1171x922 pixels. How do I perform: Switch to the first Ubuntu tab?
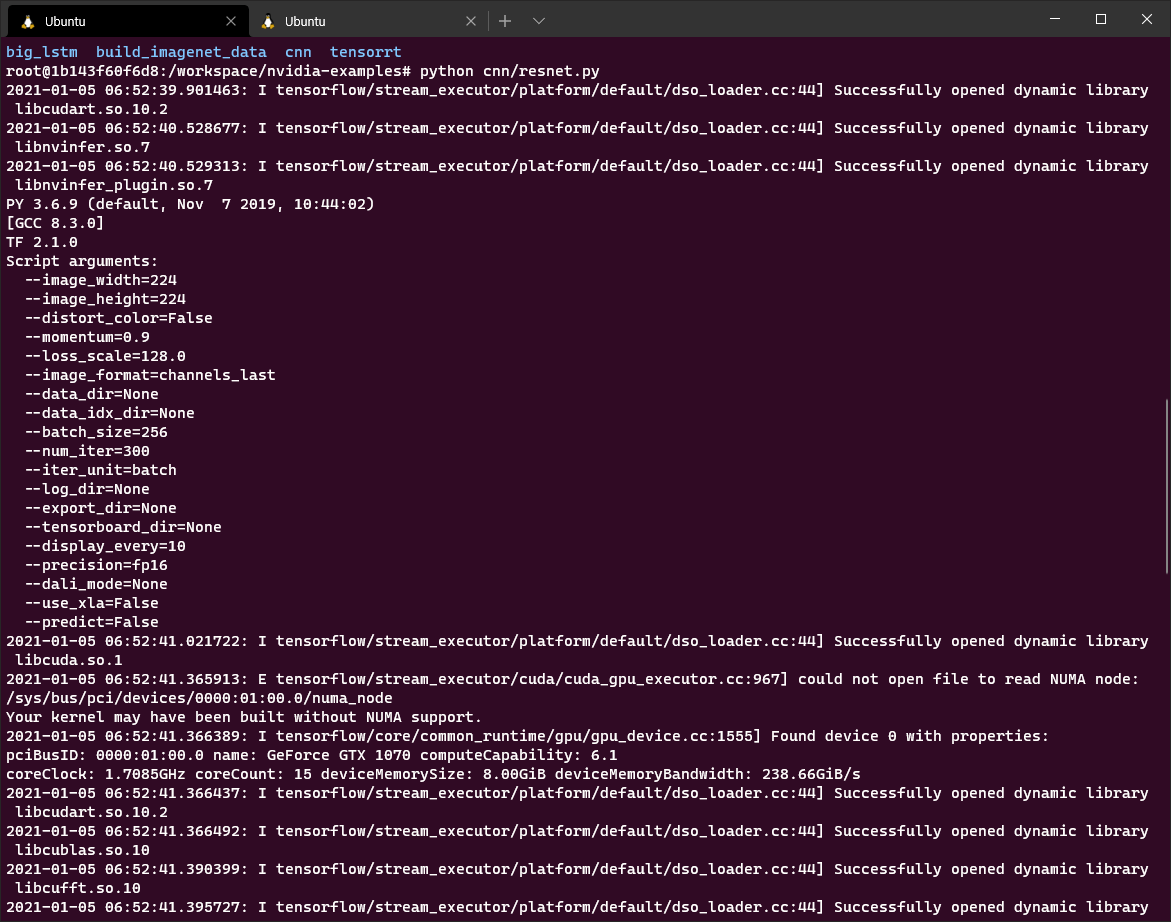point(127,21)
